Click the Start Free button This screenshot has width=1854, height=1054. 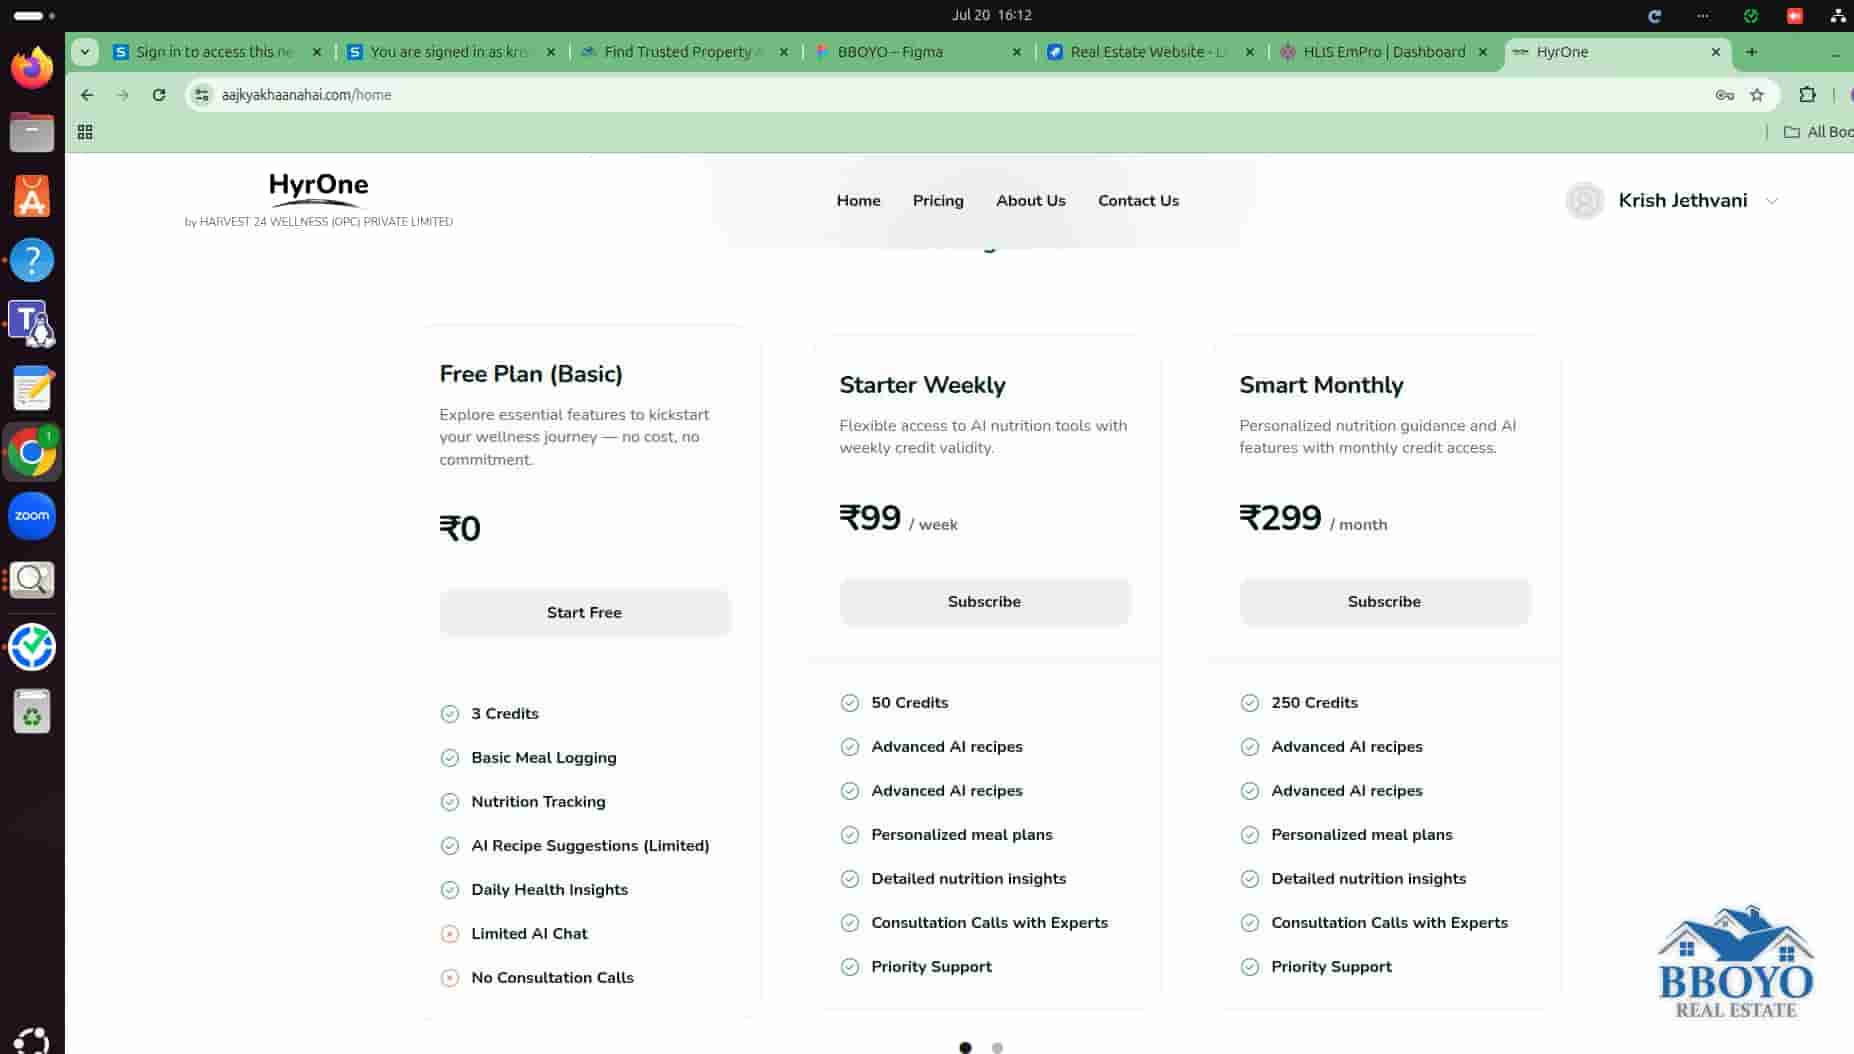584,613
